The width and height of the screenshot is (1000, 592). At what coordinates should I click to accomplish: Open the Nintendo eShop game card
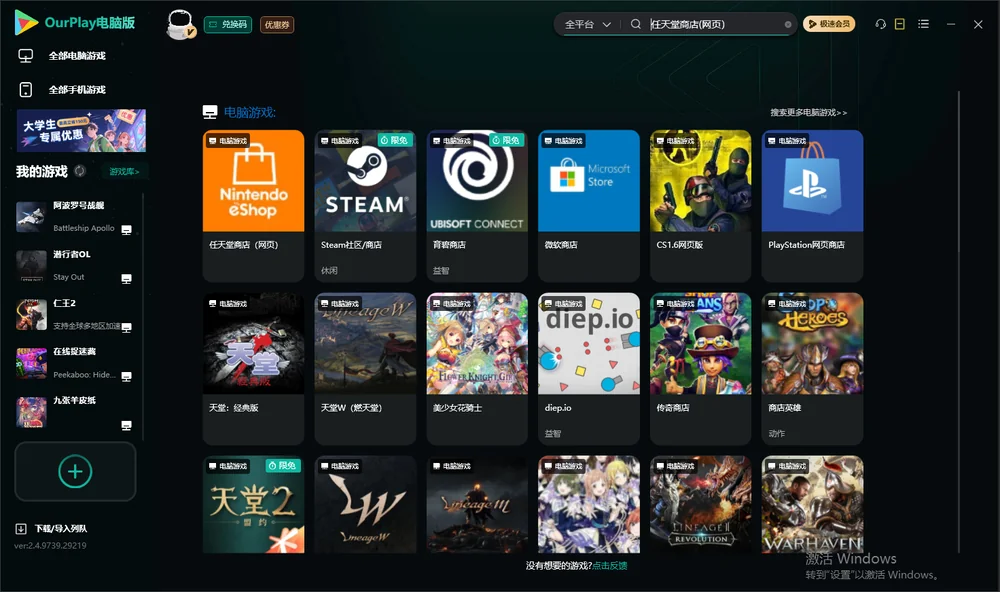pos(253,205)
